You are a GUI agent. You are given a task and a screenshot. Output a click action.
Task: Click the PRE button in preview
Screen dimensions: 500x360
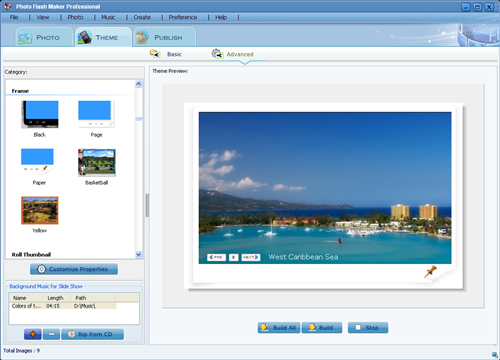tap(216, 257)
